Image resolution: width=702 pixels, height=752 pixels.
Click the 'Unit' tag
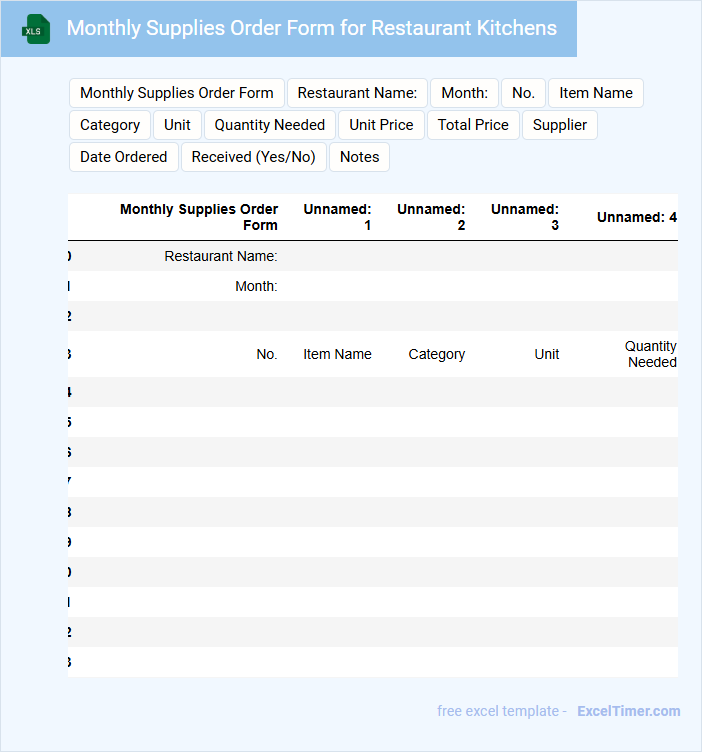pyautogui.click(x=177, y=125)
